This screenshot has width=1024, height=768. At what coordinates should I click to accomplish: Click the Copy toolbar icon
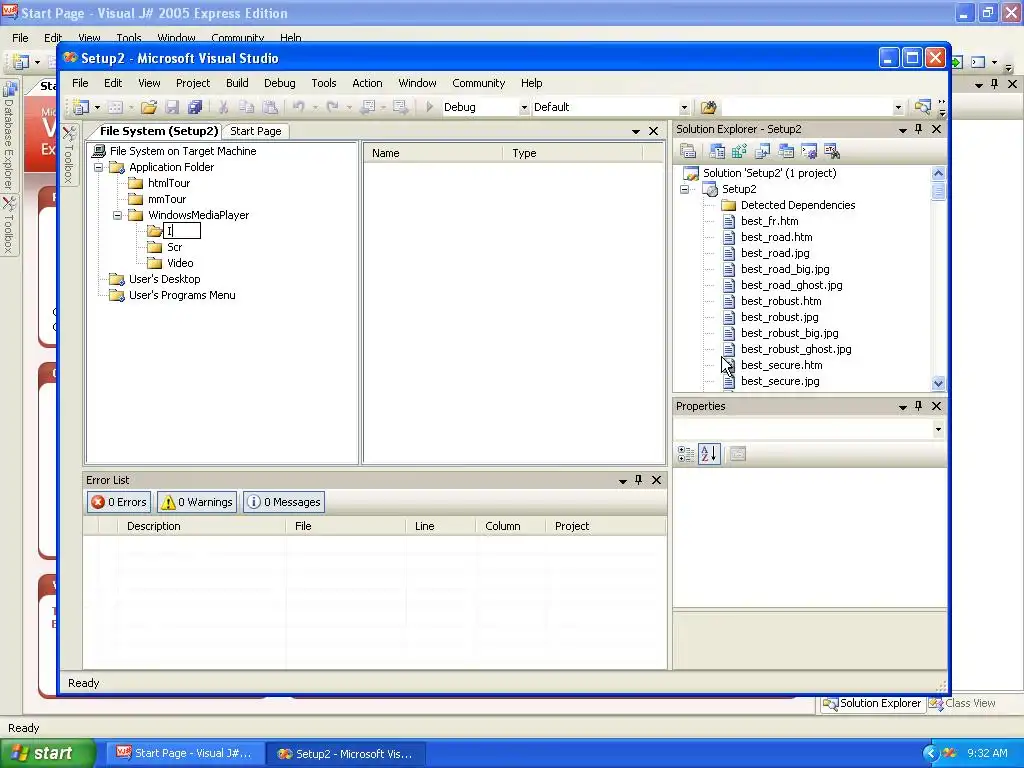(246, 107)
